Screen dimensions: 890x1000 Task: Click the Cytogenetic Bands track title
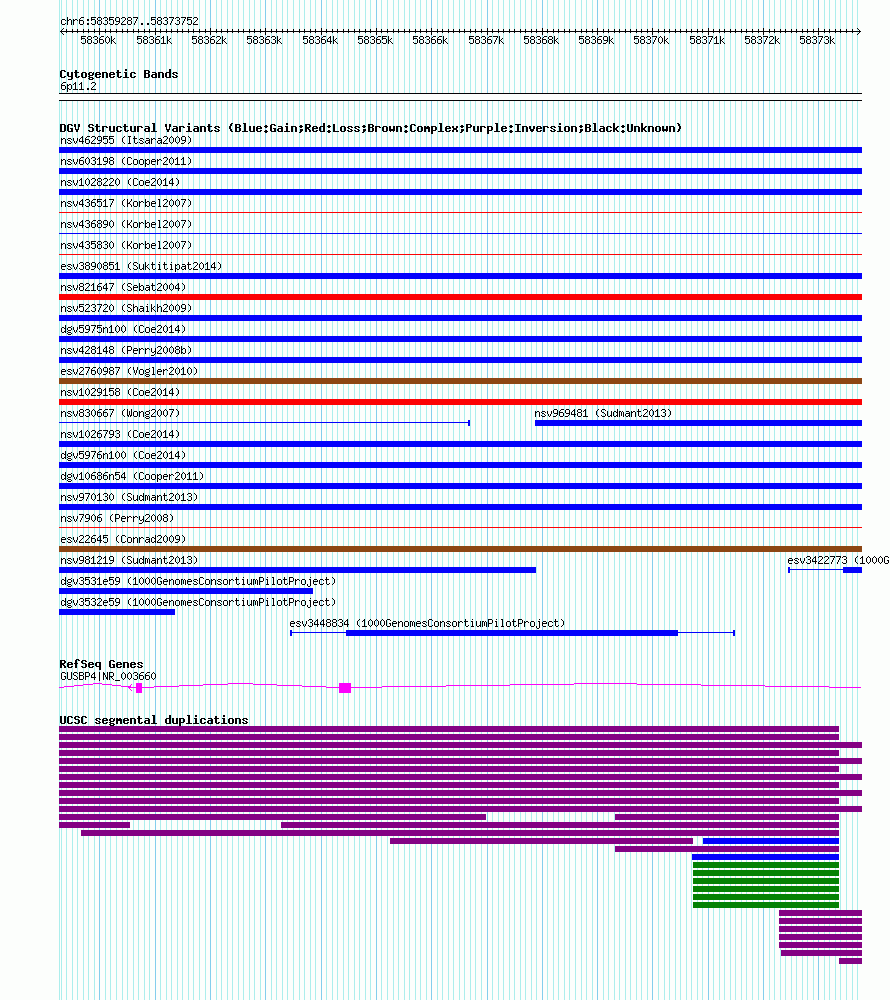(119, 75)
